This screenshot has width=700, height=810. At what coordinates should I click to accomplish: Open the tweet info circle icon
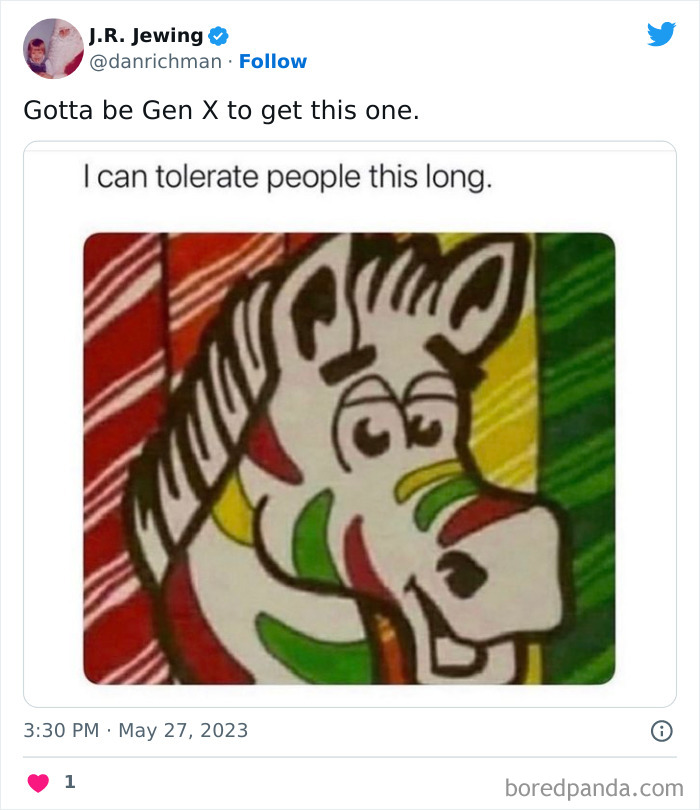pos(662,731)
